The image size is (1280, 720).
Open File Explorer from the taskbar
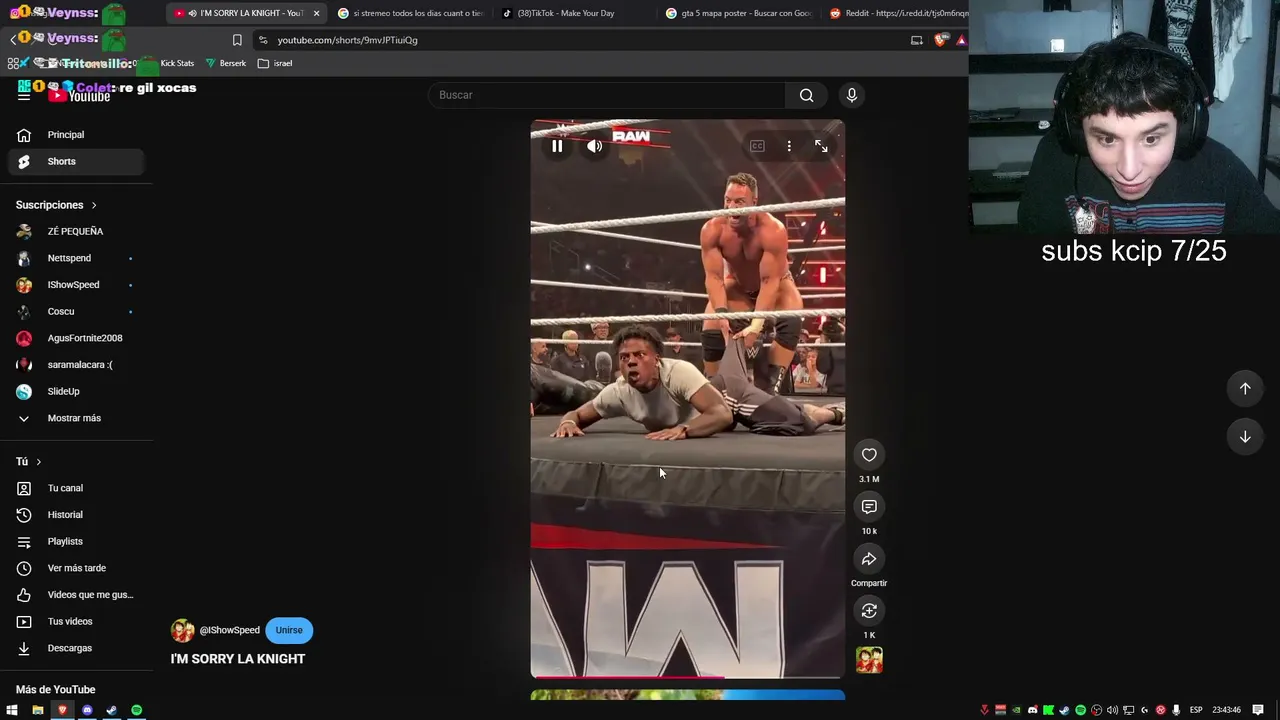tap(37, 710)
